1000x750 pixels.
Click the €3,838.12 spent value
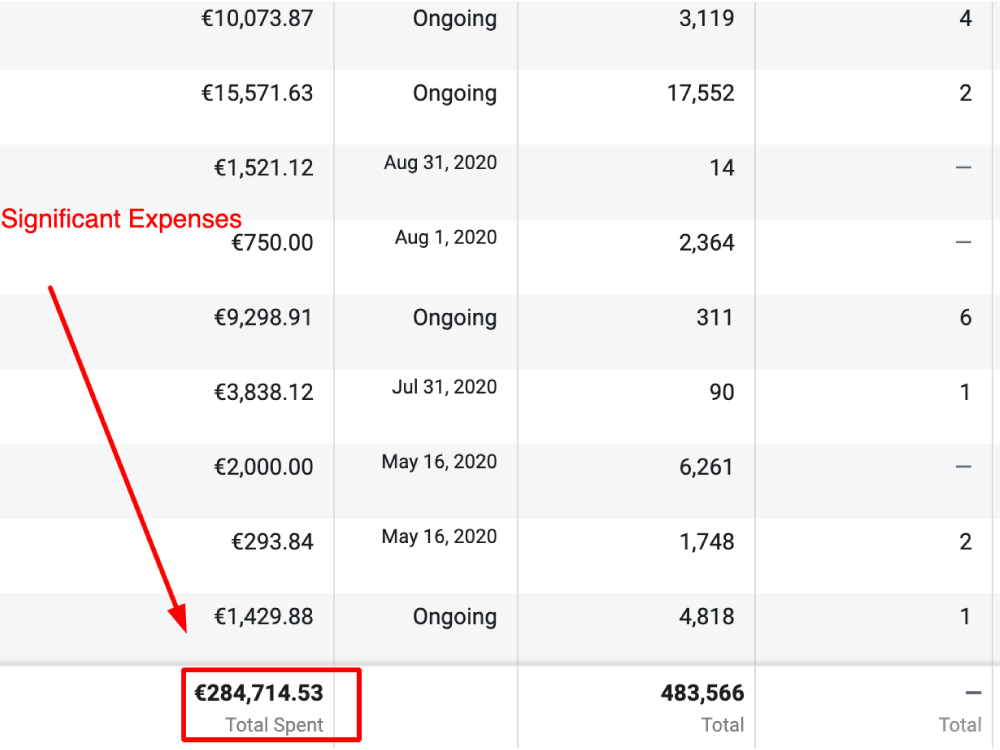[263, 393]
